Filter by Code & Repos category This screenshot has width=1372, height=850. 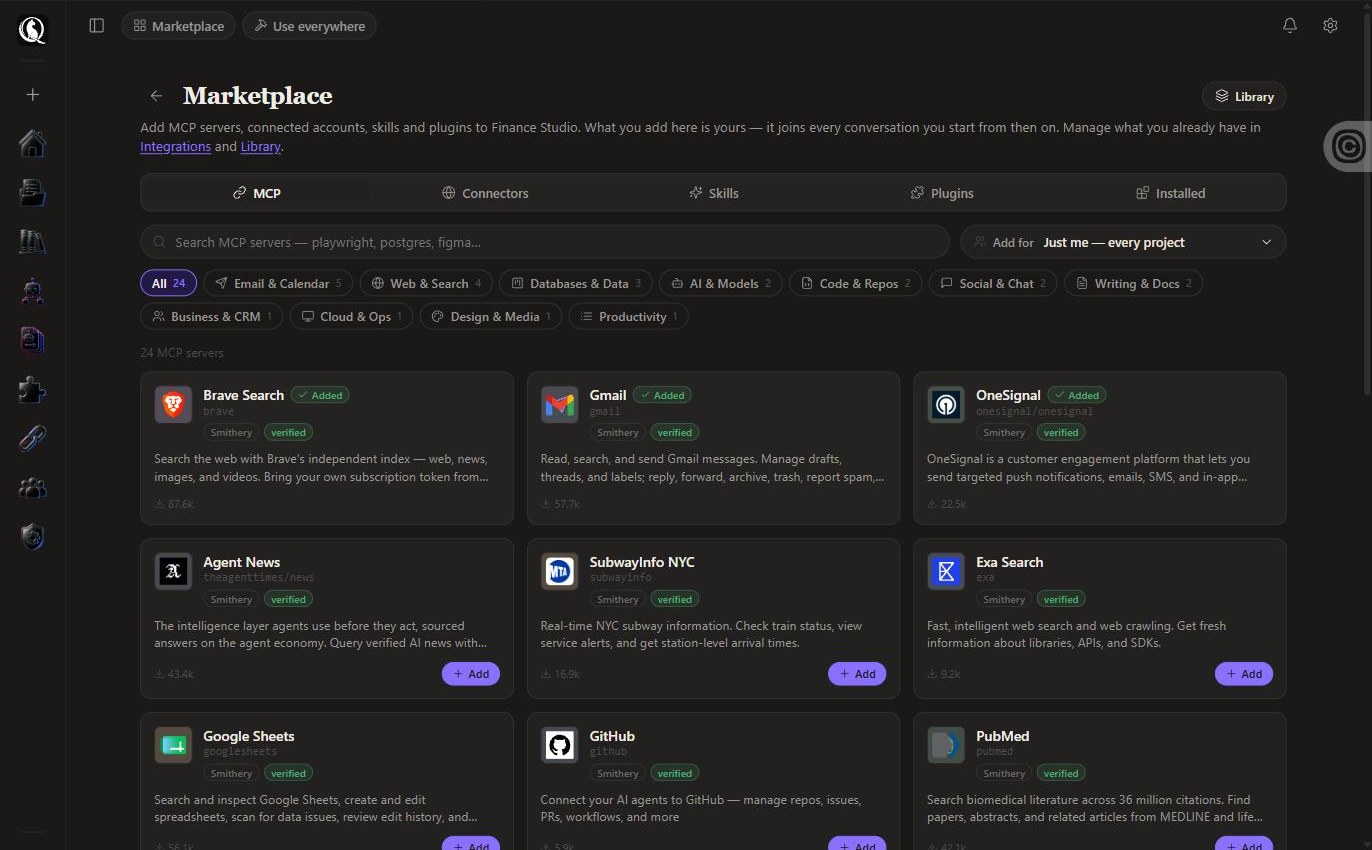[x=855, y=283]
